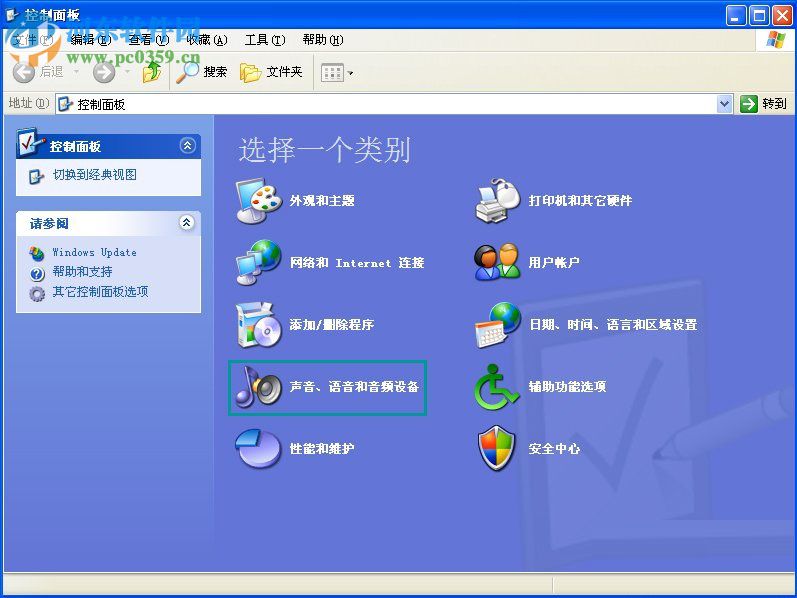
Task: Click the 性能和维护 category label
Action: coord(322,448)
